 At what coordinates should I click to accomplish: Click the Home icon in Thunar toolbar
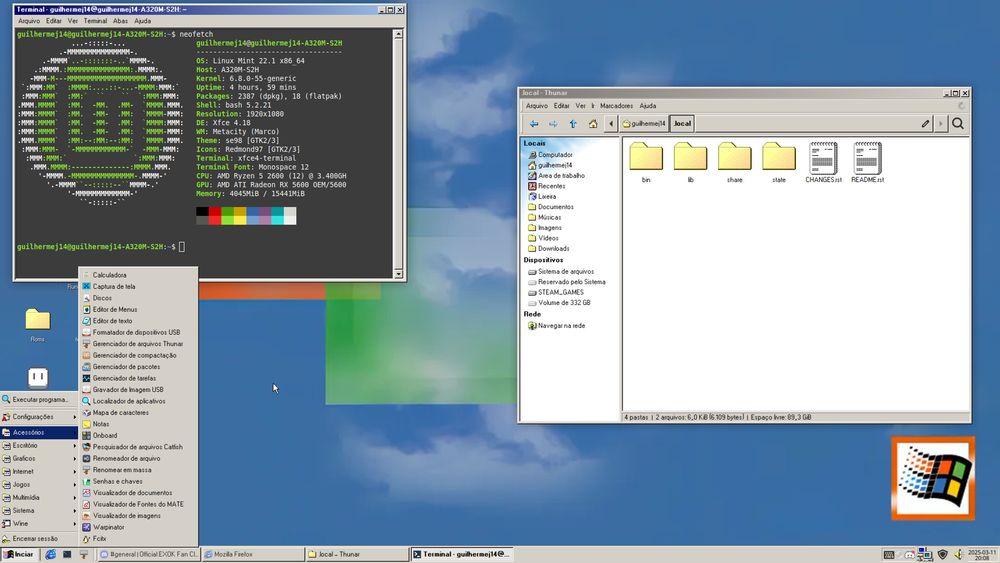[592, 124]
